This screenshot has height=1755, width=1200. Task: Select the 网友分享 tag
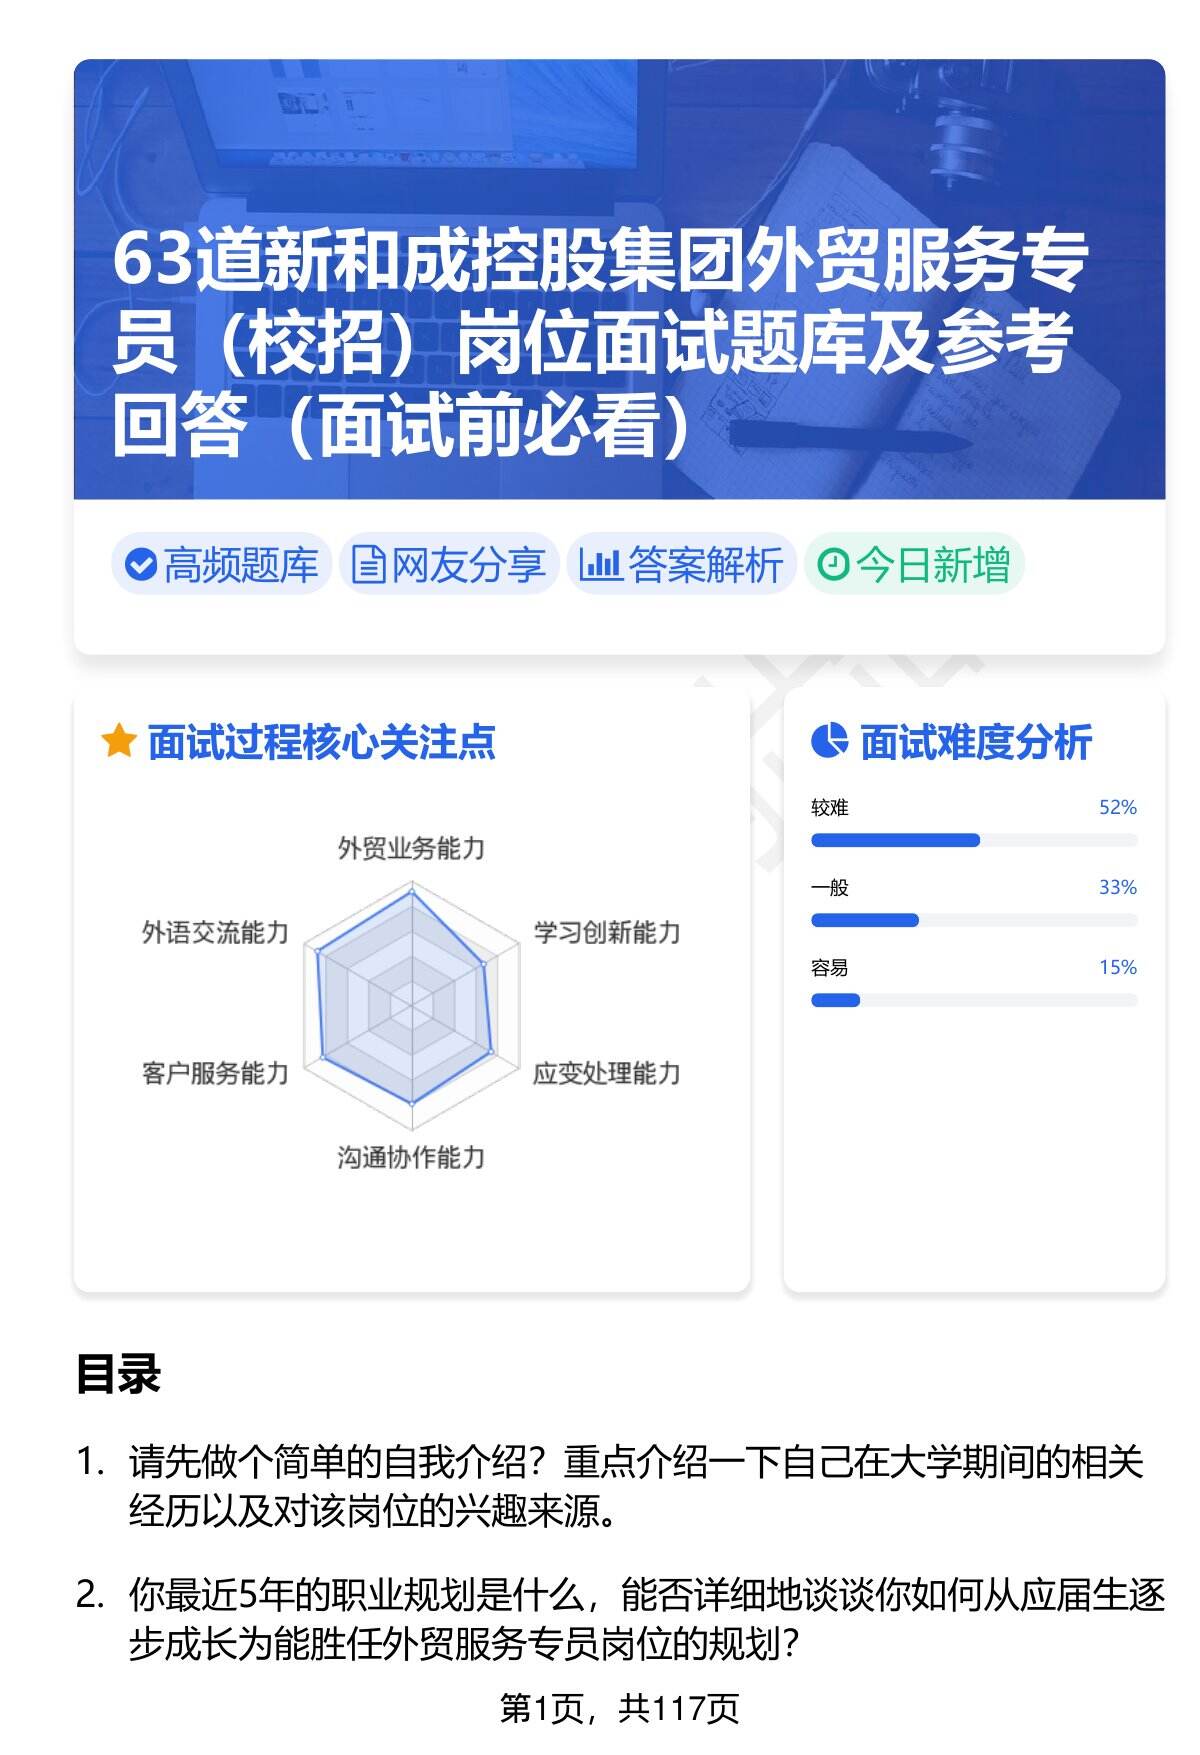pos(449,565)
